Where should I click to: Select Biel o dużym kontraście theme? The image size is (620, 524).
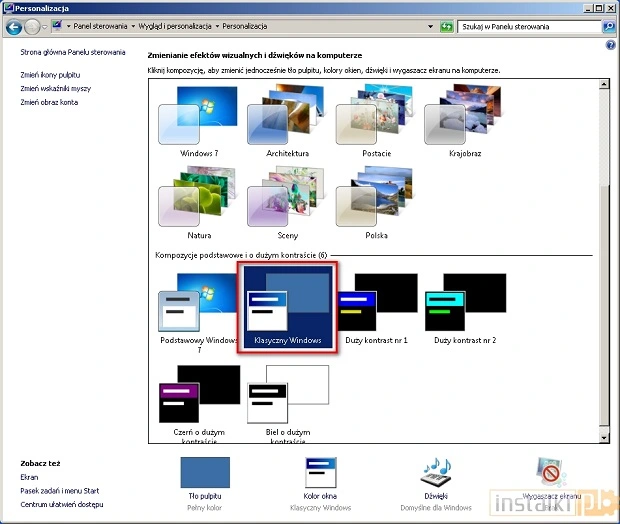pos(287,403)
